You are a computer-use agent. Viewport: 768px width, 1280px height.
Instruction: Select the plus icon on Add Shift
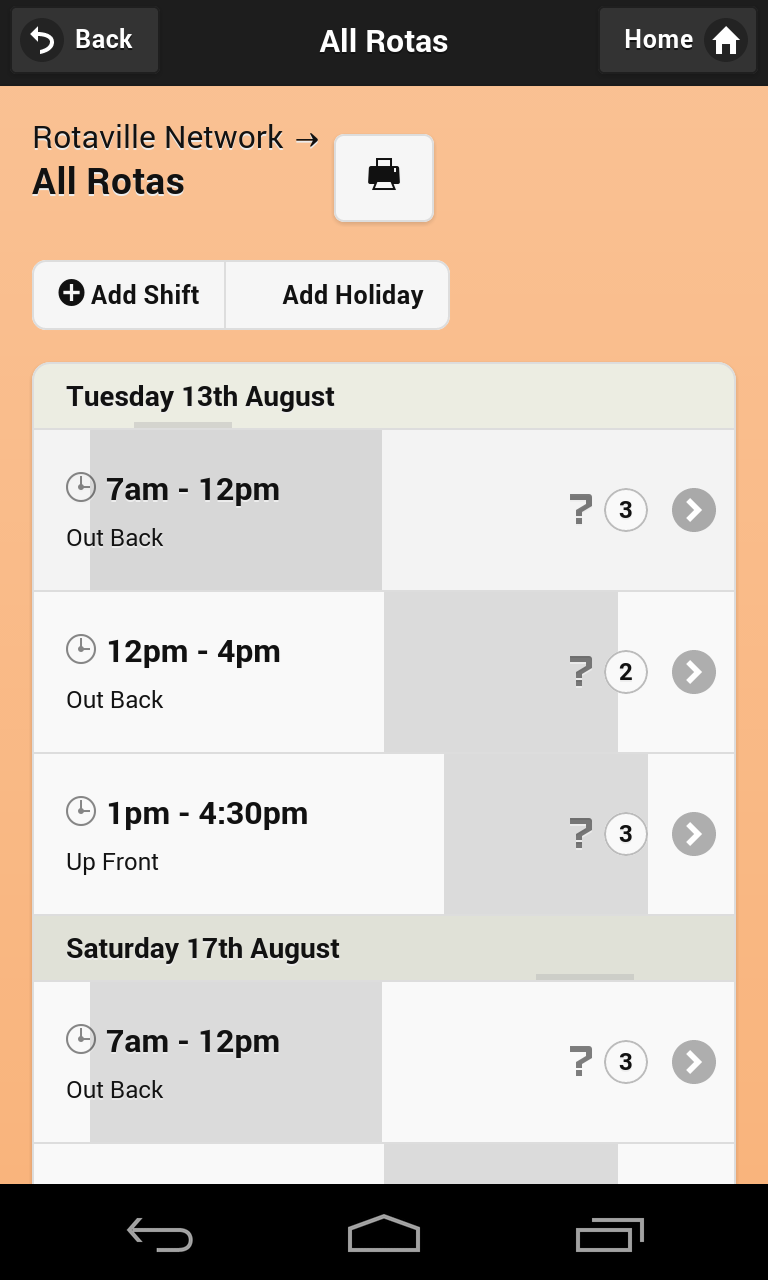[x=71, y=294]
